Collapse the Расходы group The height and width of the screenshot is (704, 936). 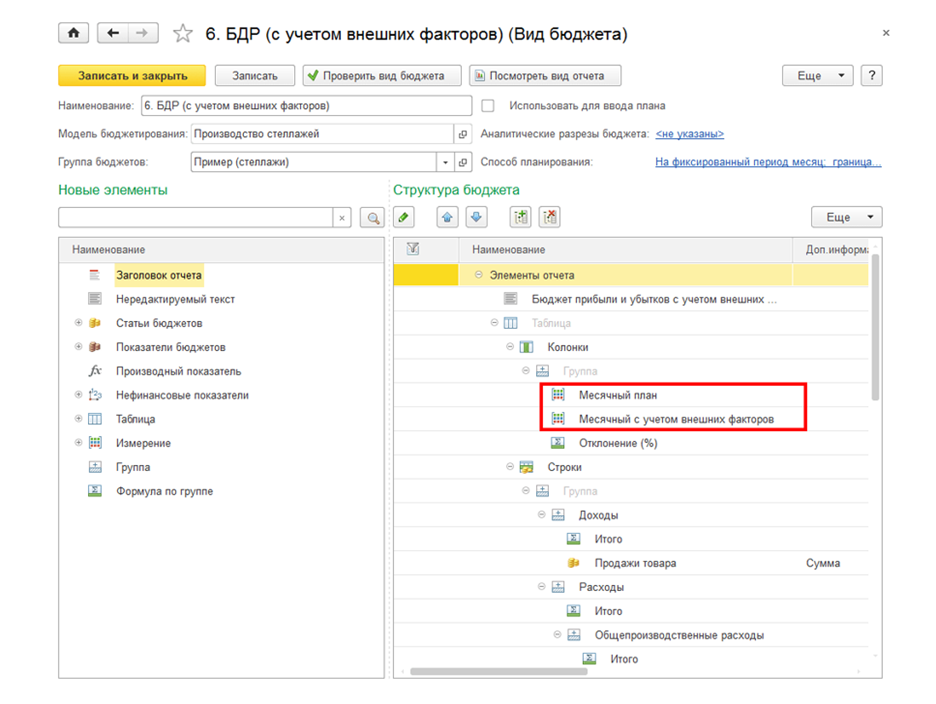coord(541,586)
